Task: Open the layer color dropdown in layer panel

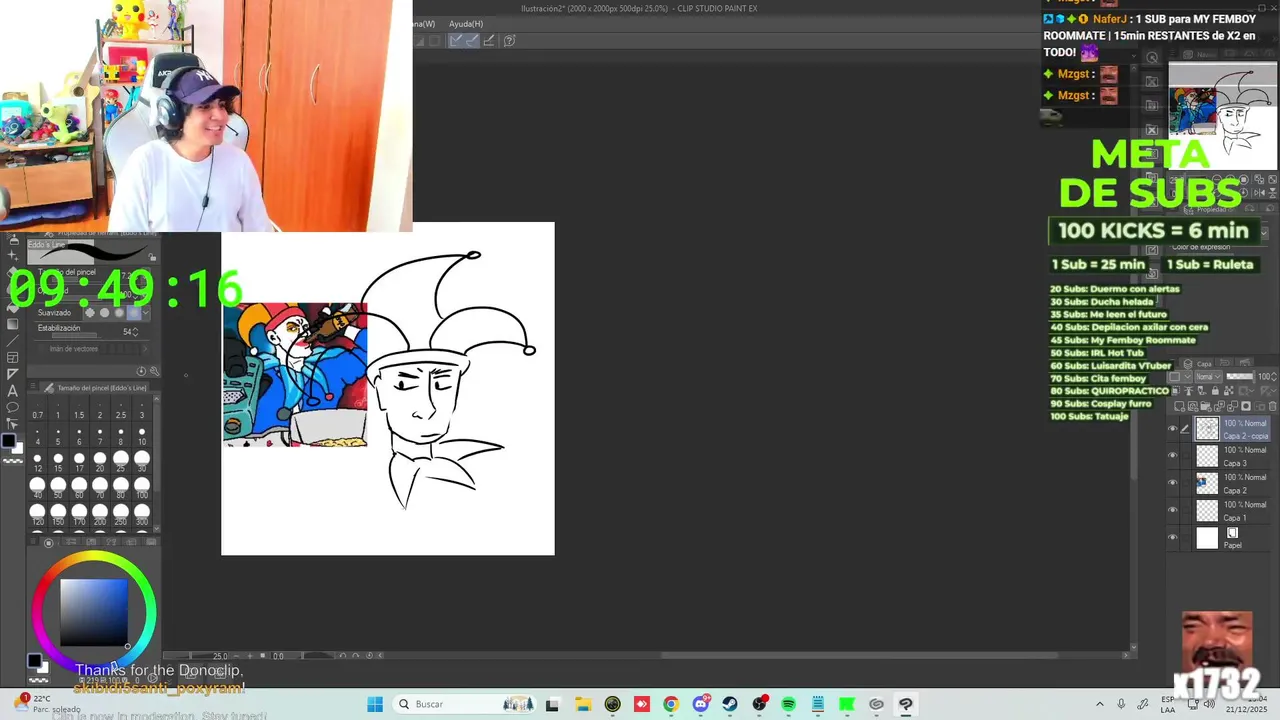Action: pos(1180,376)
